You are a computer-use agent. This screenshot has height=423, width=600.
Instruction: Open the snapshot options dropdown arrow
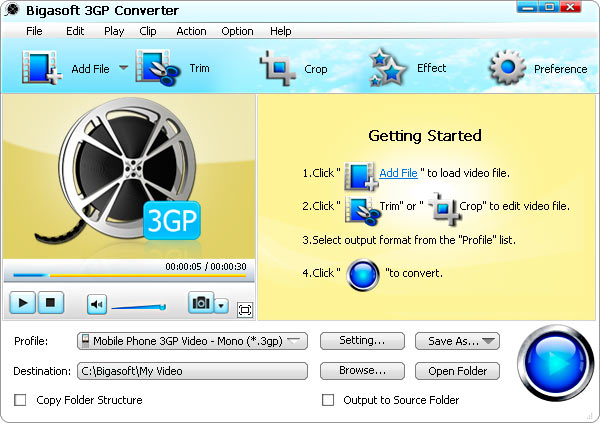pos(221,305)
